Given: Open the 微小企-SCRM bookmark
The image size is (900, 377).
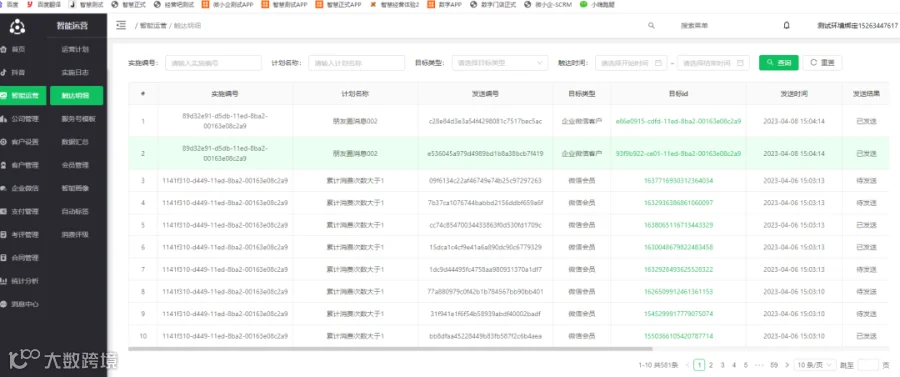Looking at the screenshot, I should pyautogui.click(x=548, y=4).
